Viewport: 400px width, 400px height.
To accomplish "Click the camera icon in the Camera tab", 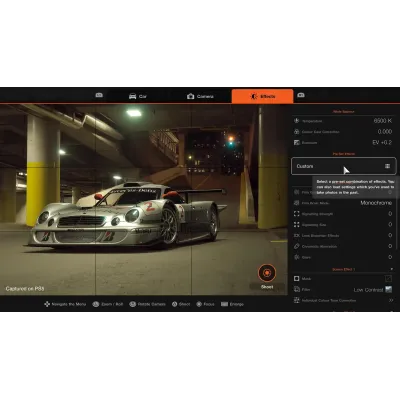I will tap(190, 96).
